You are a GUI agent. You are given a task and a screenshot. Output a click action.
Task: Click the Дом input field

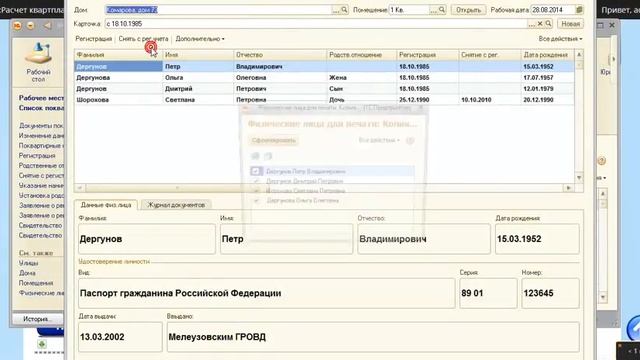click(218, 10)
